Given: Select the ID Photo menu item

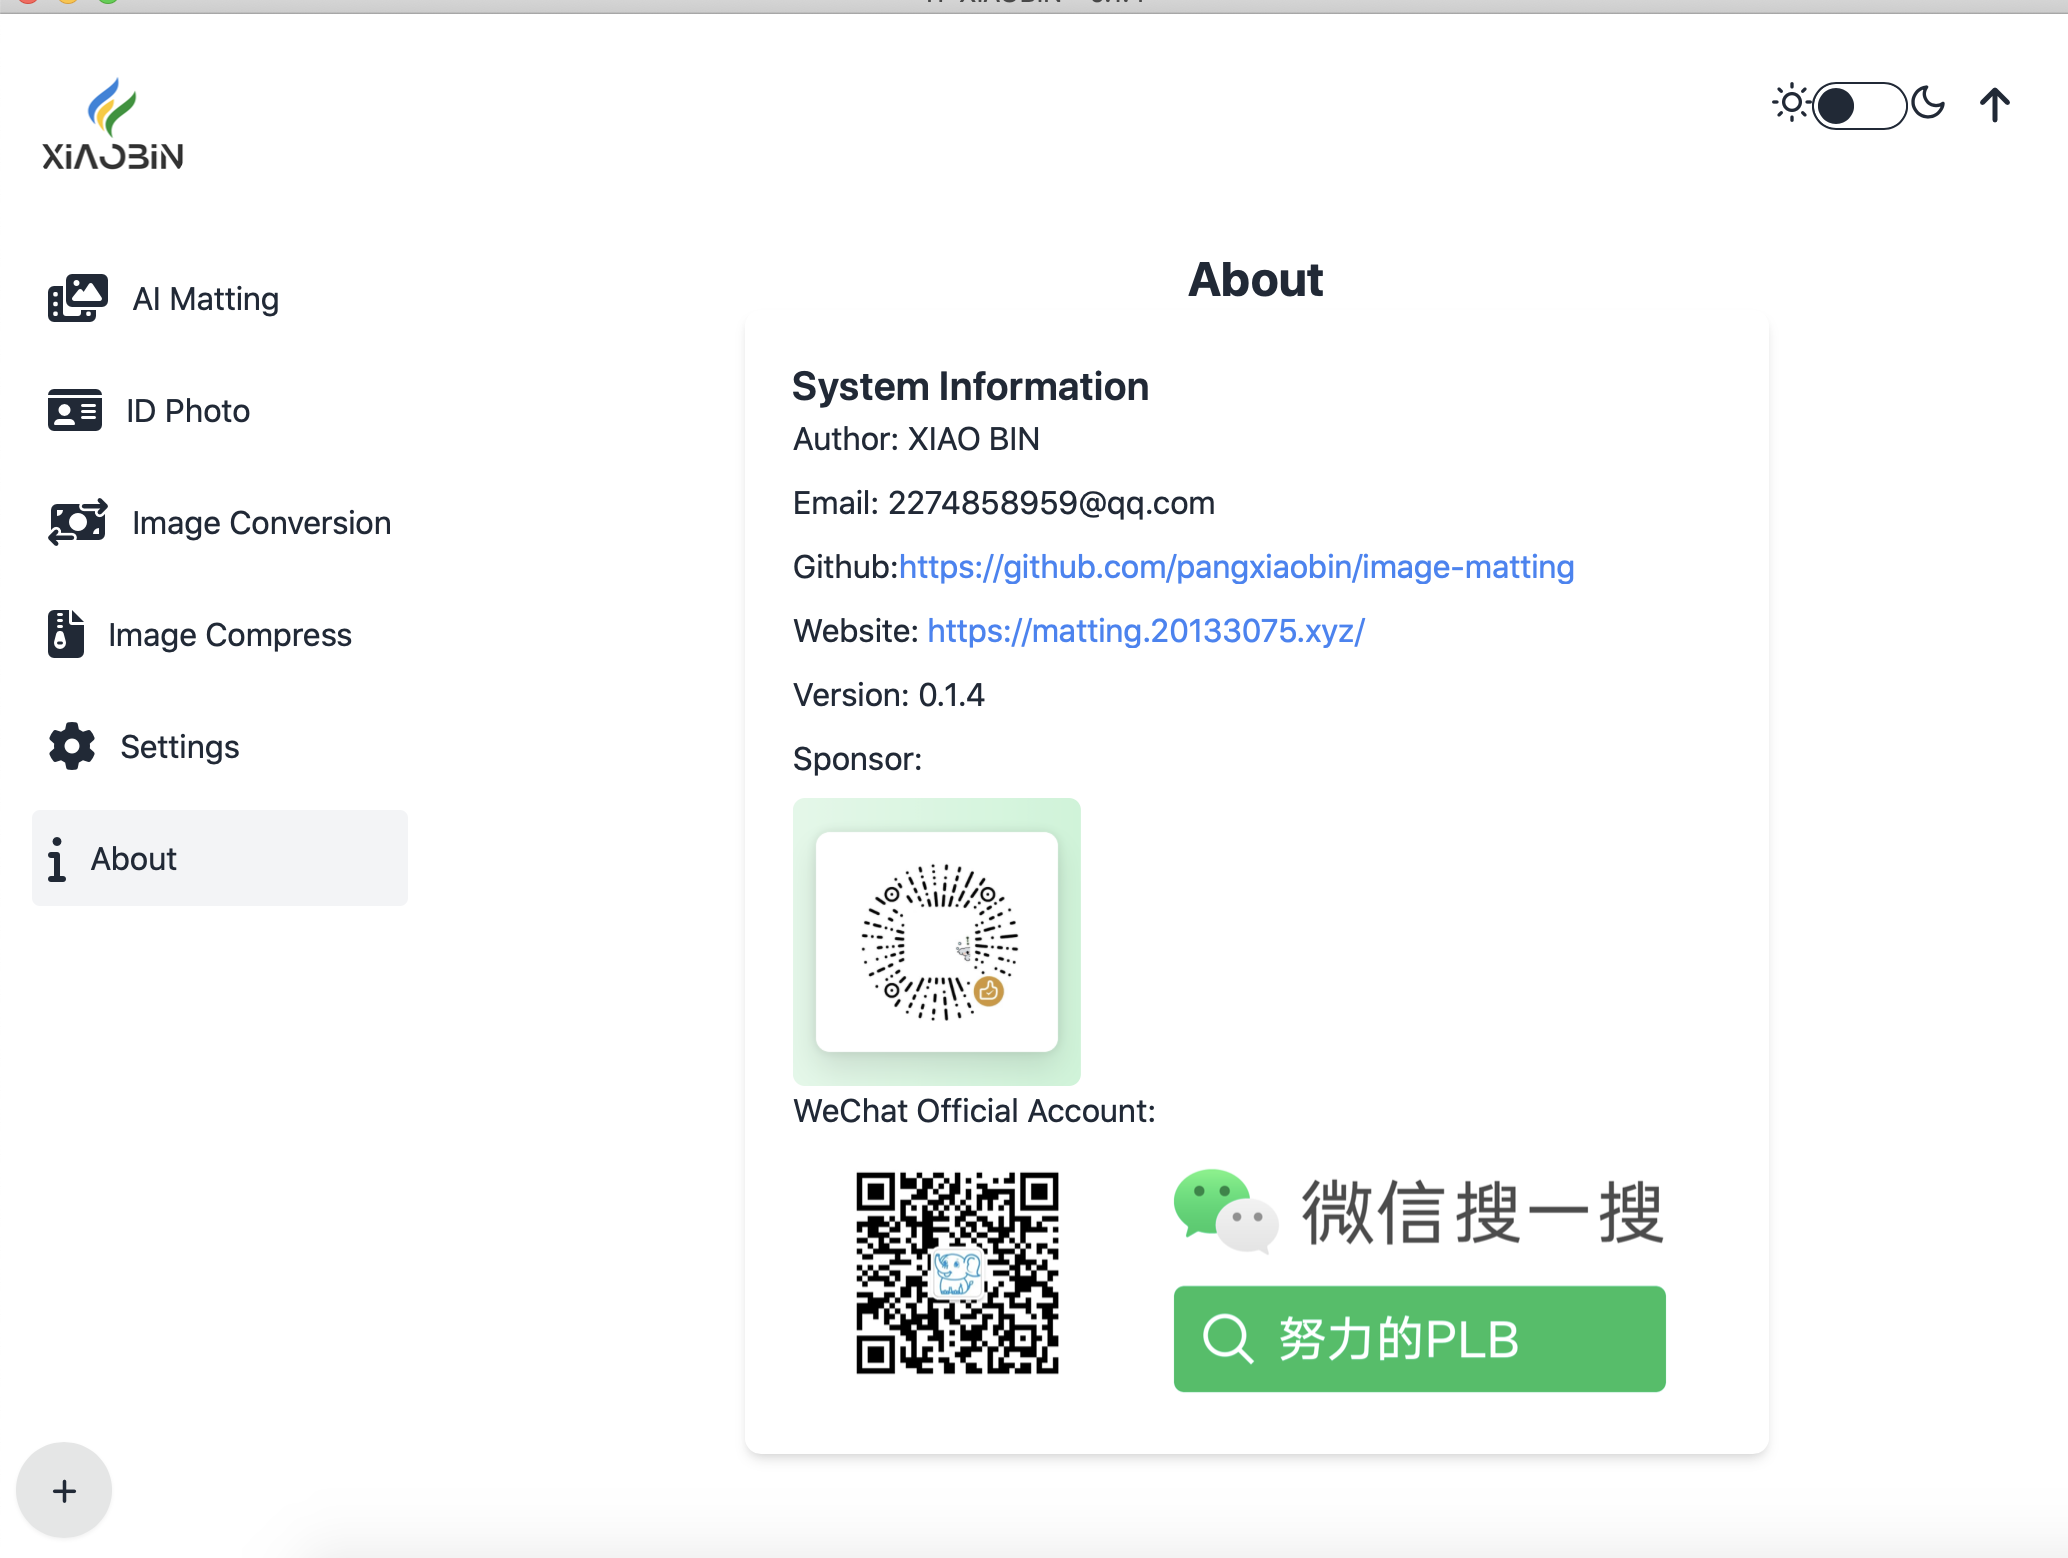Looking at the screenshot, I should pyautogui.click(x=188, y=411).
